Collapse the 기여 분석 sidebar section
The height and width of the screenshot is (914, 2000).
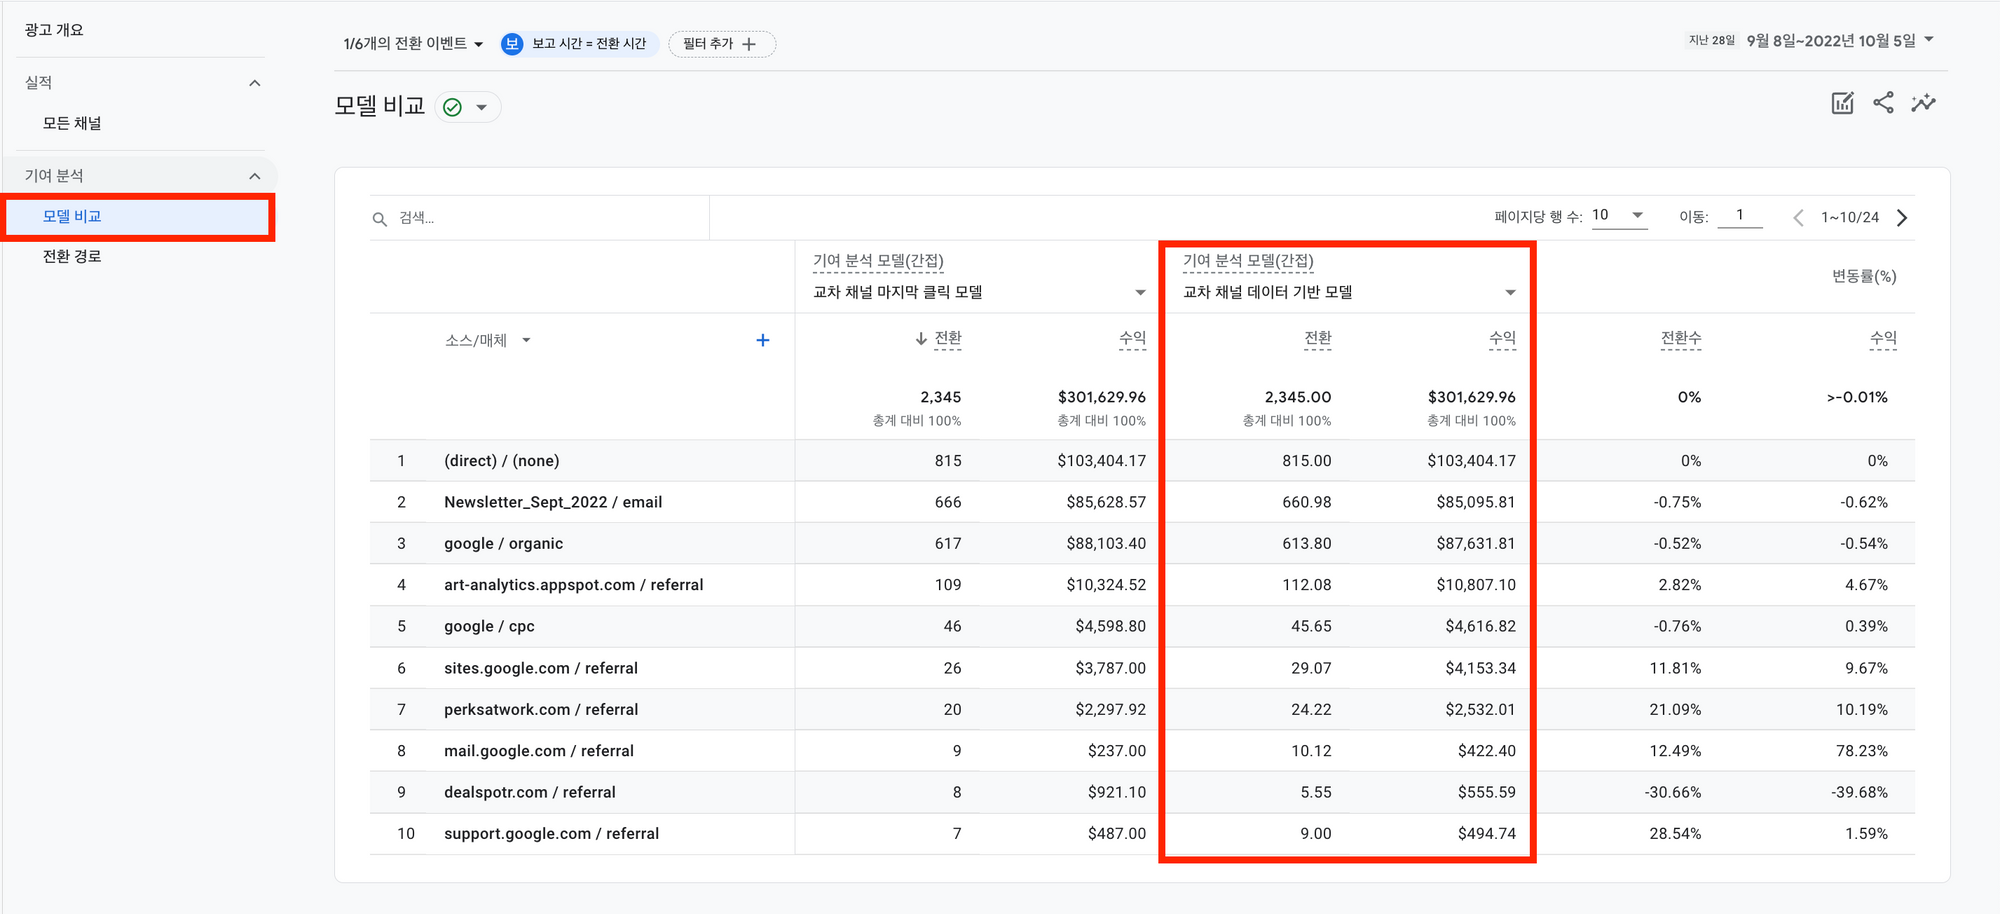254,176
